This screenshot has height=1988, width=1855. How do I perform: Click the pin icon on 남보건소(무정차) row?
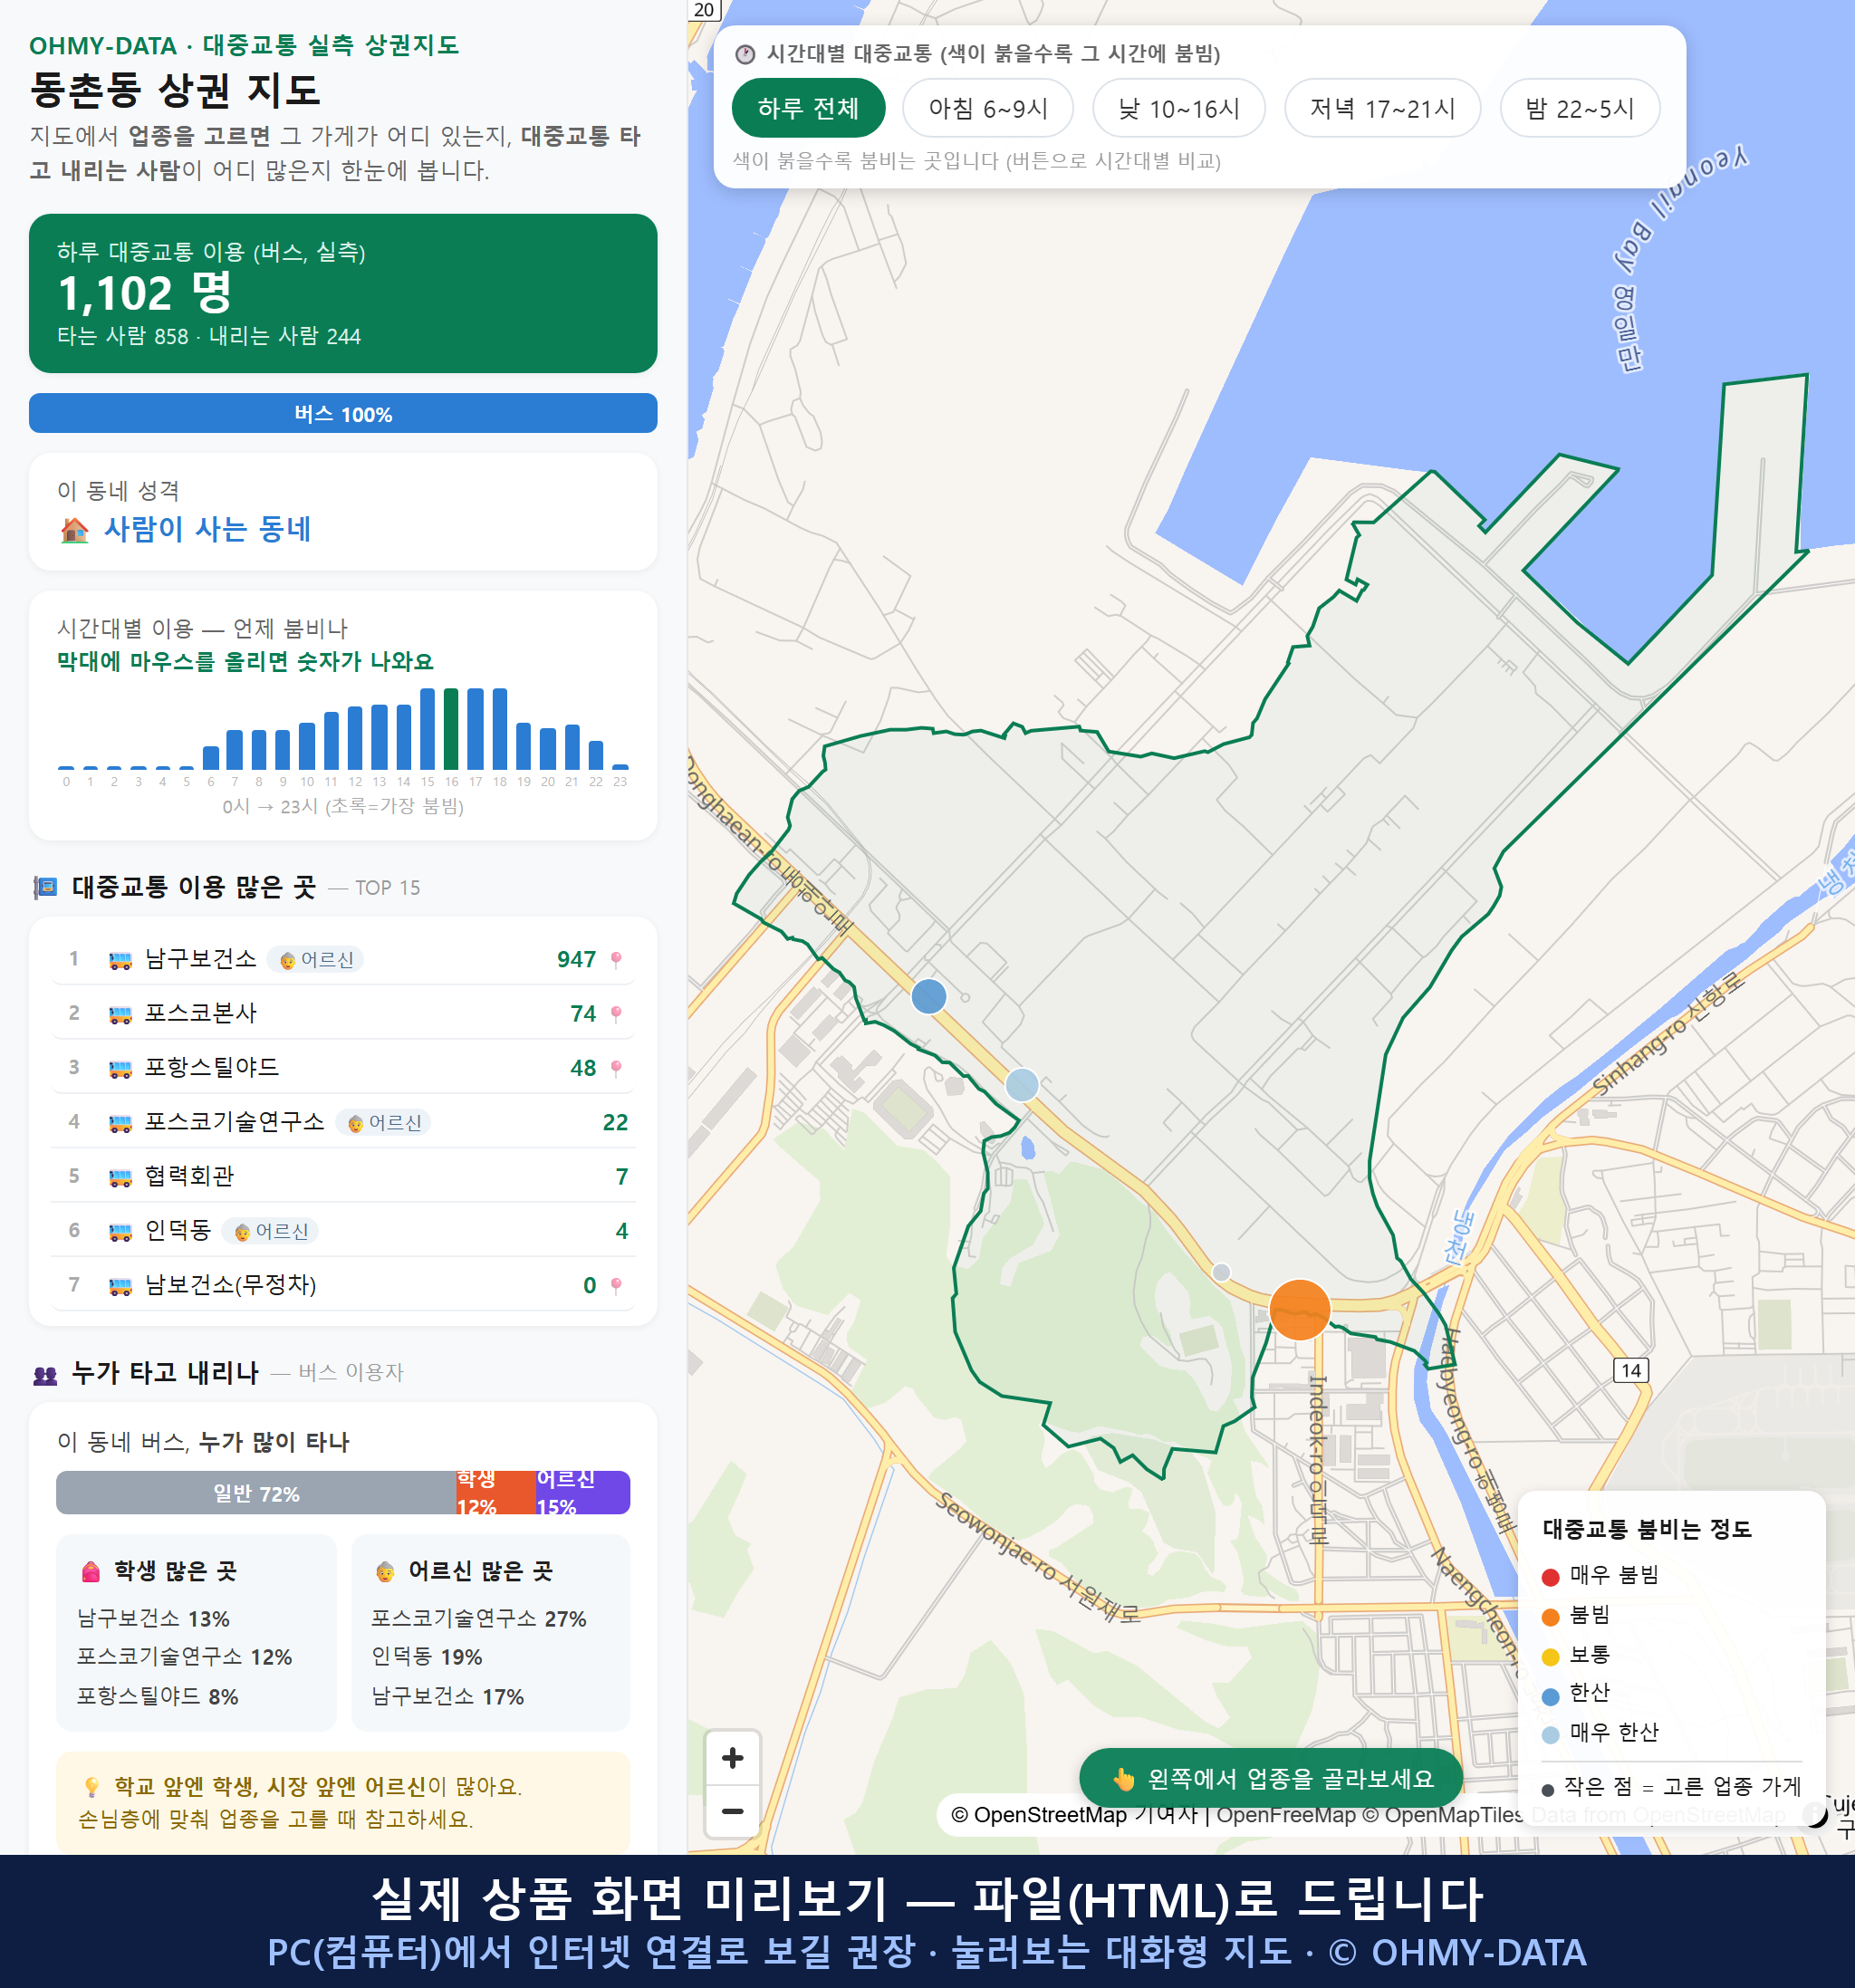point(616,1285)
